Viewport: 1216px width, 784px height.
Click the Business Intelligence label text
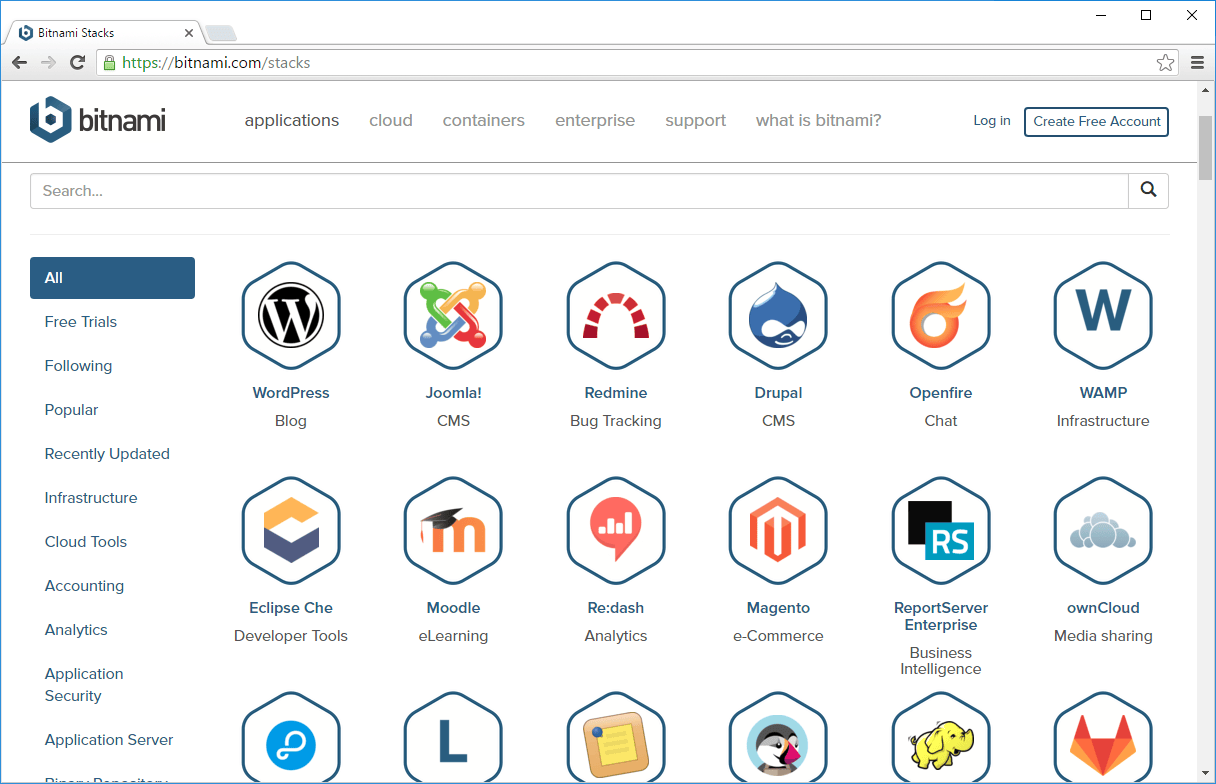[941, 661]
